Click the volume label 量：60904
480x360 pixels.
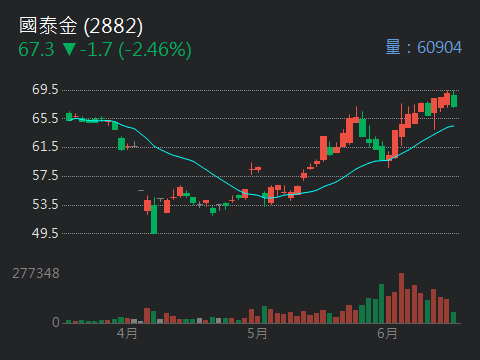point(424,47)
